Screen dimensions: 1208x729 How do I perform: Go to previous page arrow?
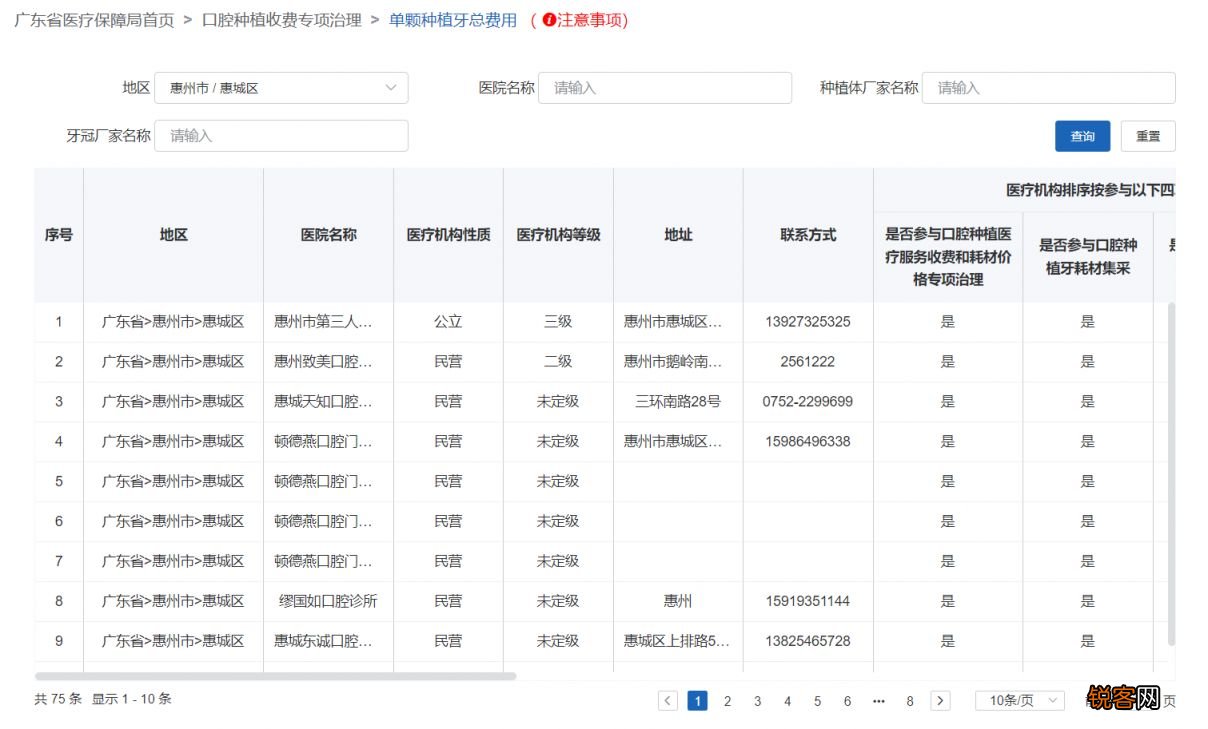[x=668, y=701]
